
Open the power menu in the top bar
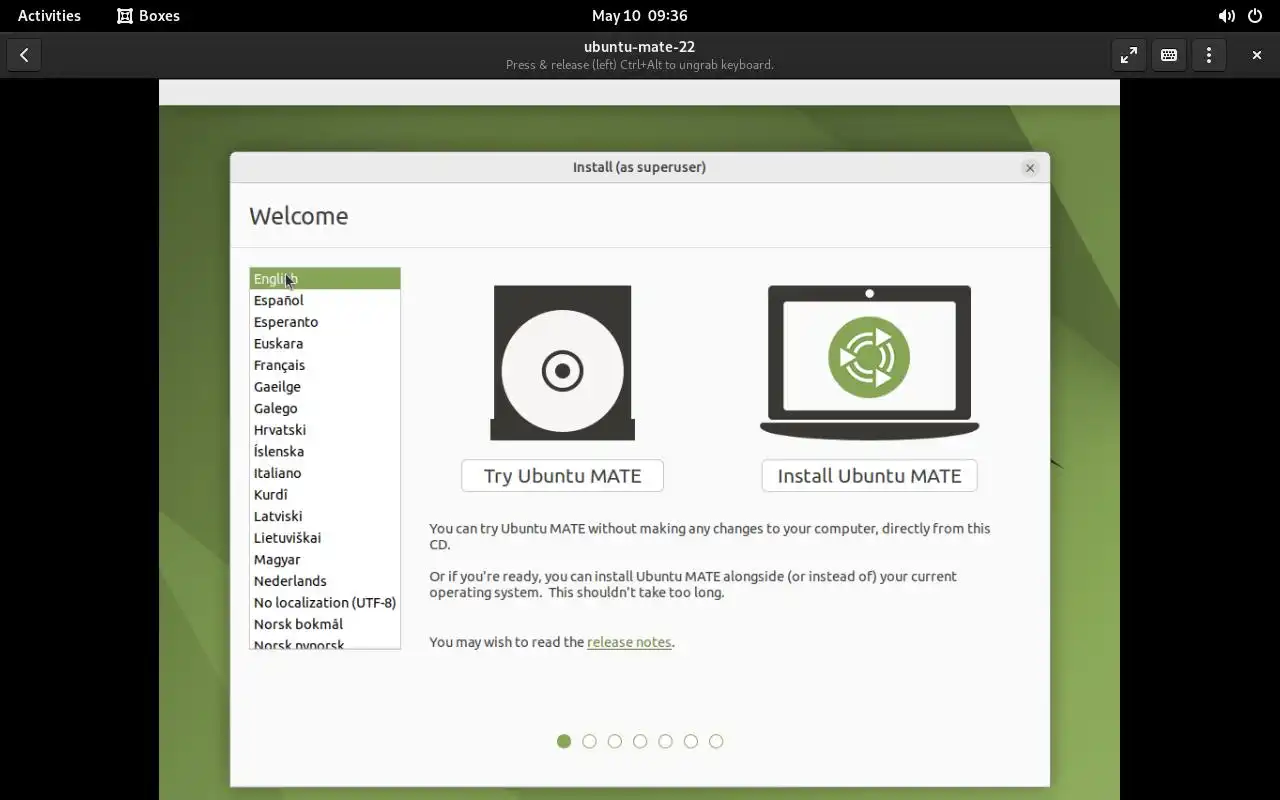[1255, 16]
